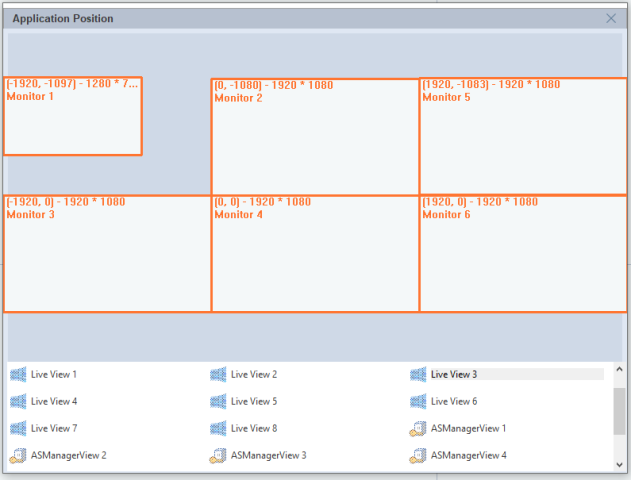
Task: Click the scroll down arrow in application list
Action: coord(619,465)
